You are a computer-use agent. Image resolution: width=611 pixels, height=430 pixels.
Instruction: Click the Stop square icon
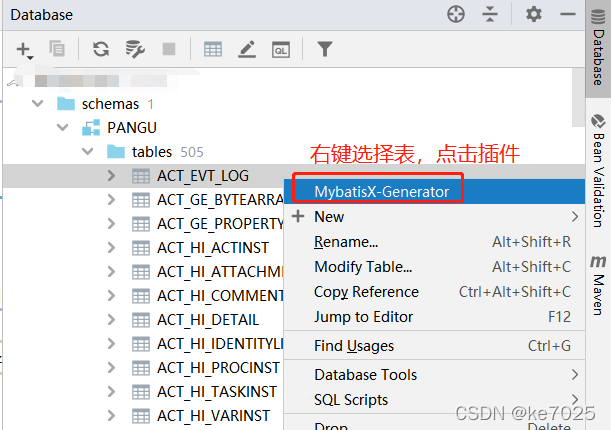point(169,49)
